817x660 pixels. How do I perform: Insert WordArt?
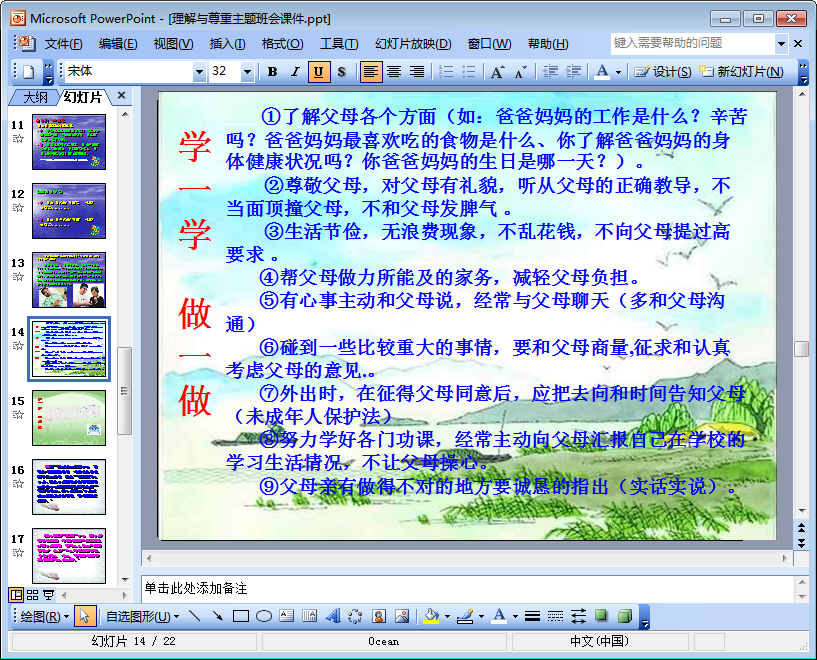[332, 617]
